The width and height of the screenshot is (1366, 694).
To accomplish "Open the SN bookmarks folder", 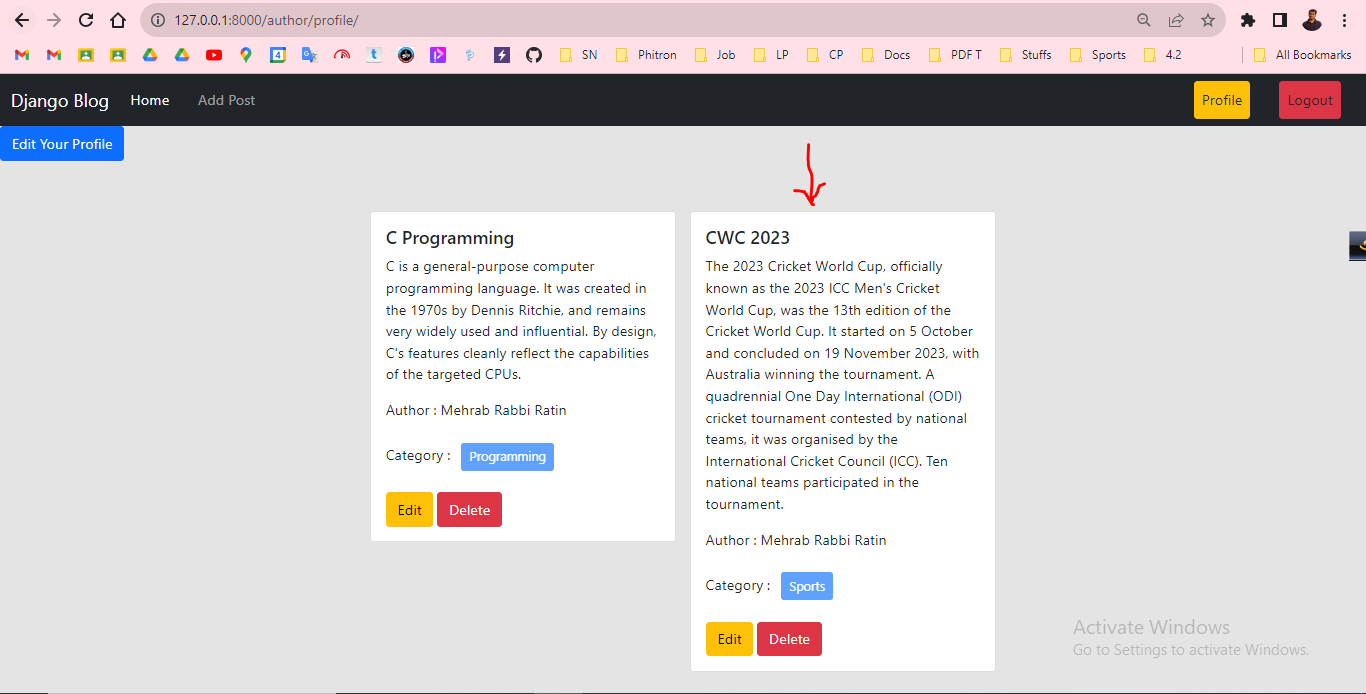I will point(579,55).
